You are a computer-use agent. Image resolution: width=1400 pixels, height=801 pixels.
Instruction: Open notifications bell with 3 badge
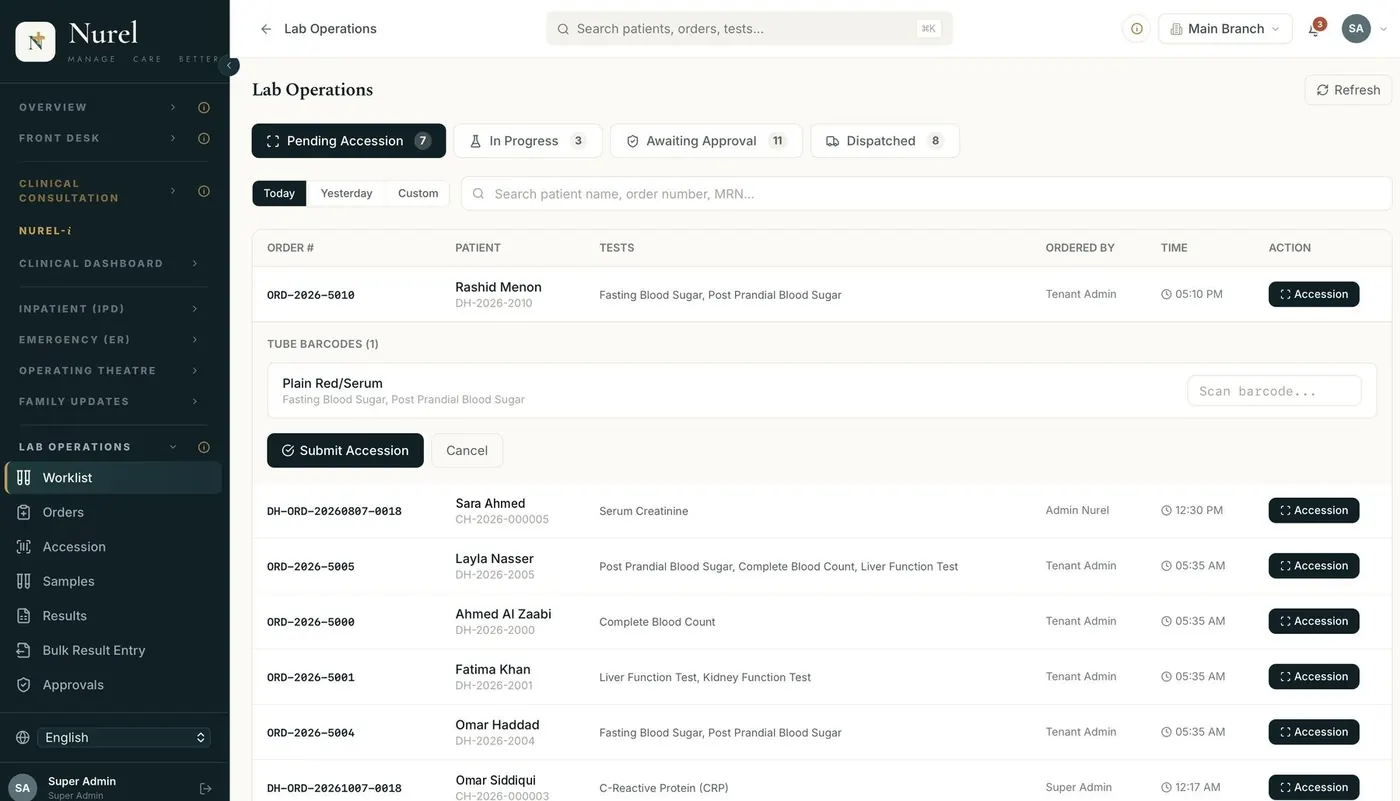pos(1315,29)
